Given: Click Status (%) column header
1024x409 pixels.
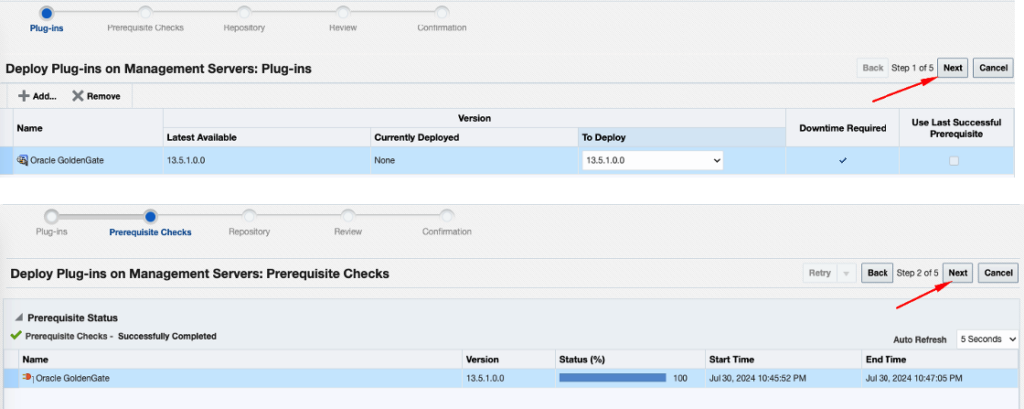Looking at the screenshot, I should point(630,359).
